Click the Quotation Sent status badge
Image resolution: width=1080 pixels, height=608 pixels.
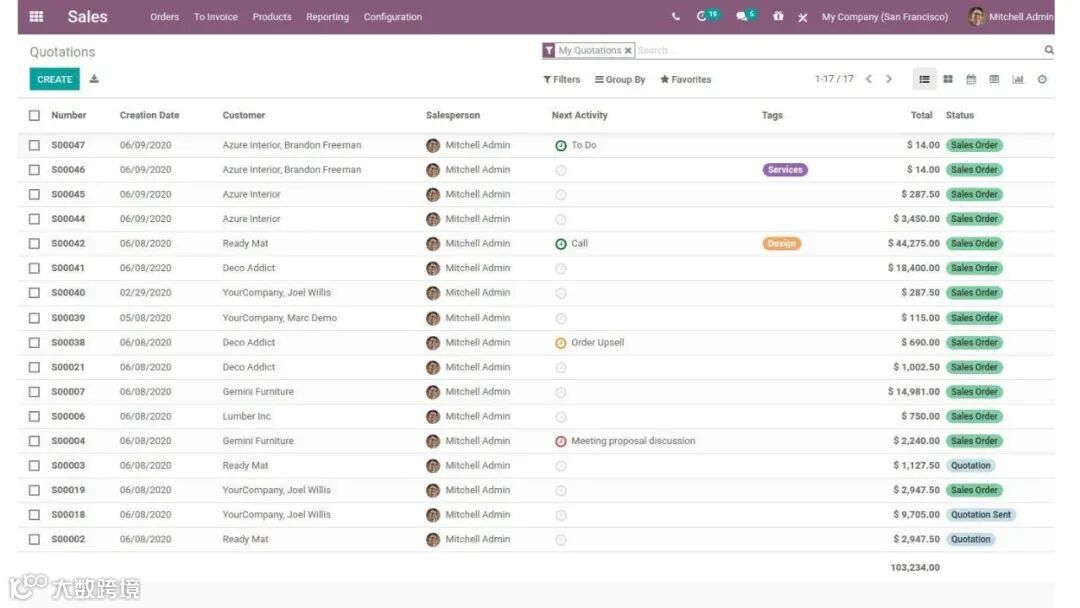[x=981, y=515]
